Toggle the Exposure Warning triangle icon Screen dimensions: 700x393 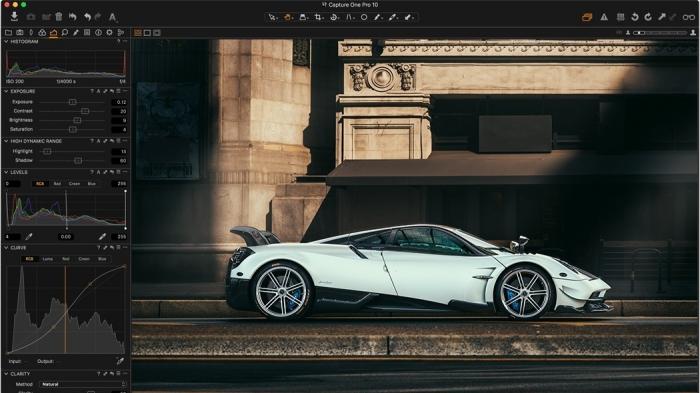[604, 17]
